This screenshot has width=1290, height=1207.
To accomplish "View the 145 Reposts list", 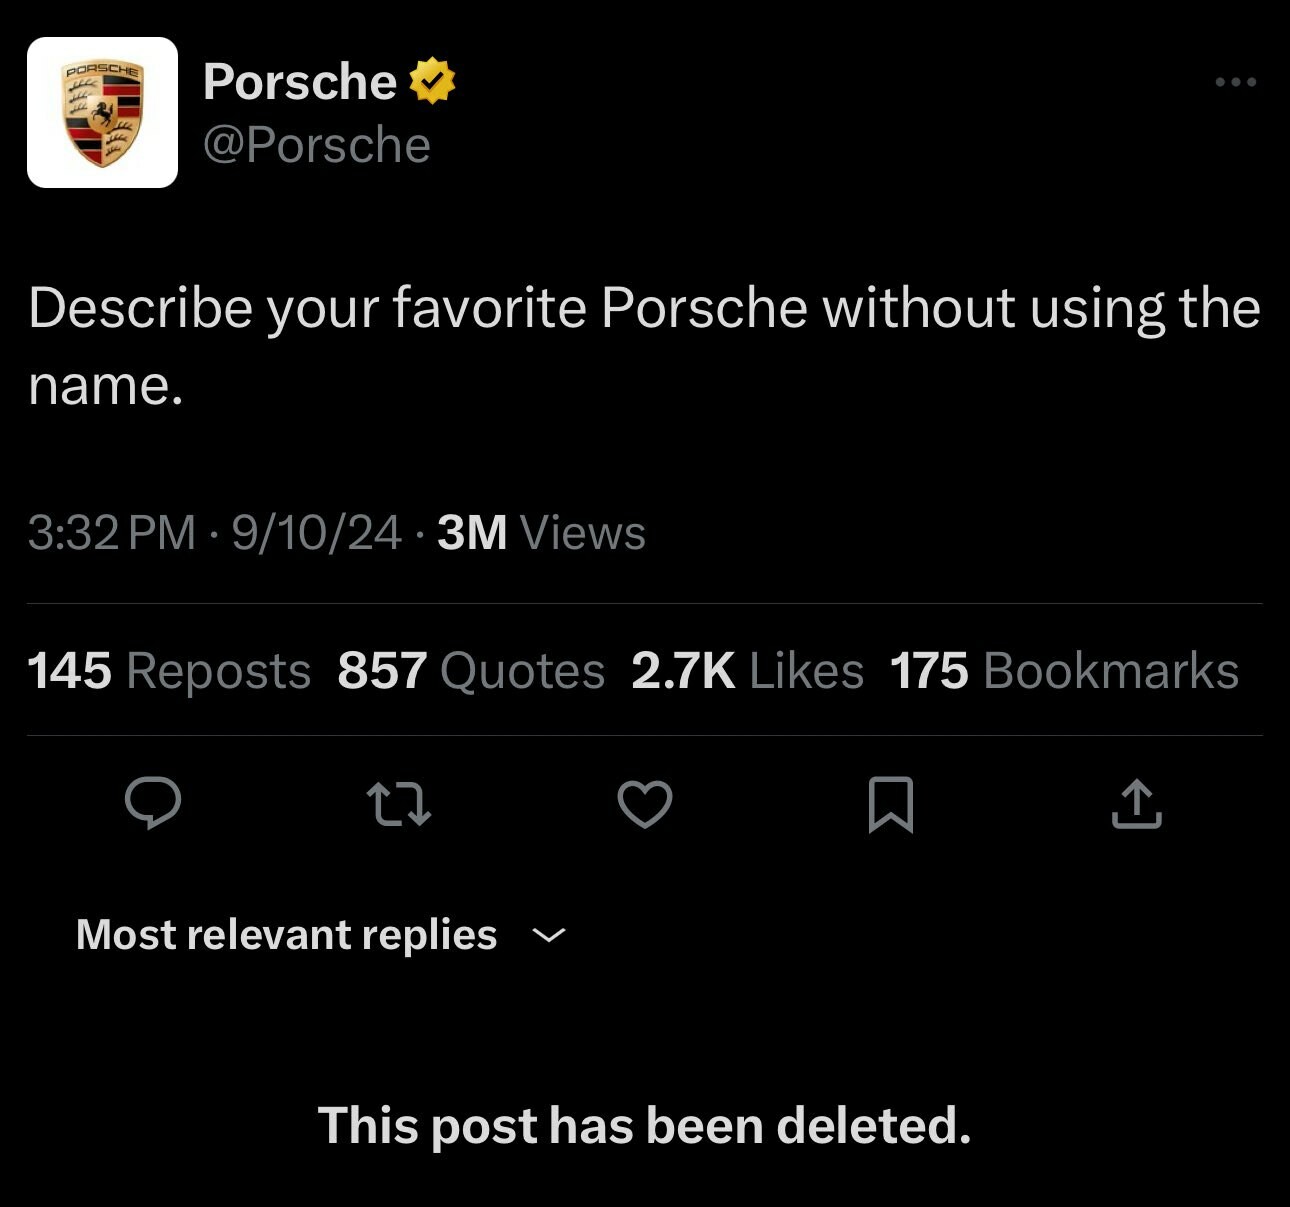I will pos(169,670).
